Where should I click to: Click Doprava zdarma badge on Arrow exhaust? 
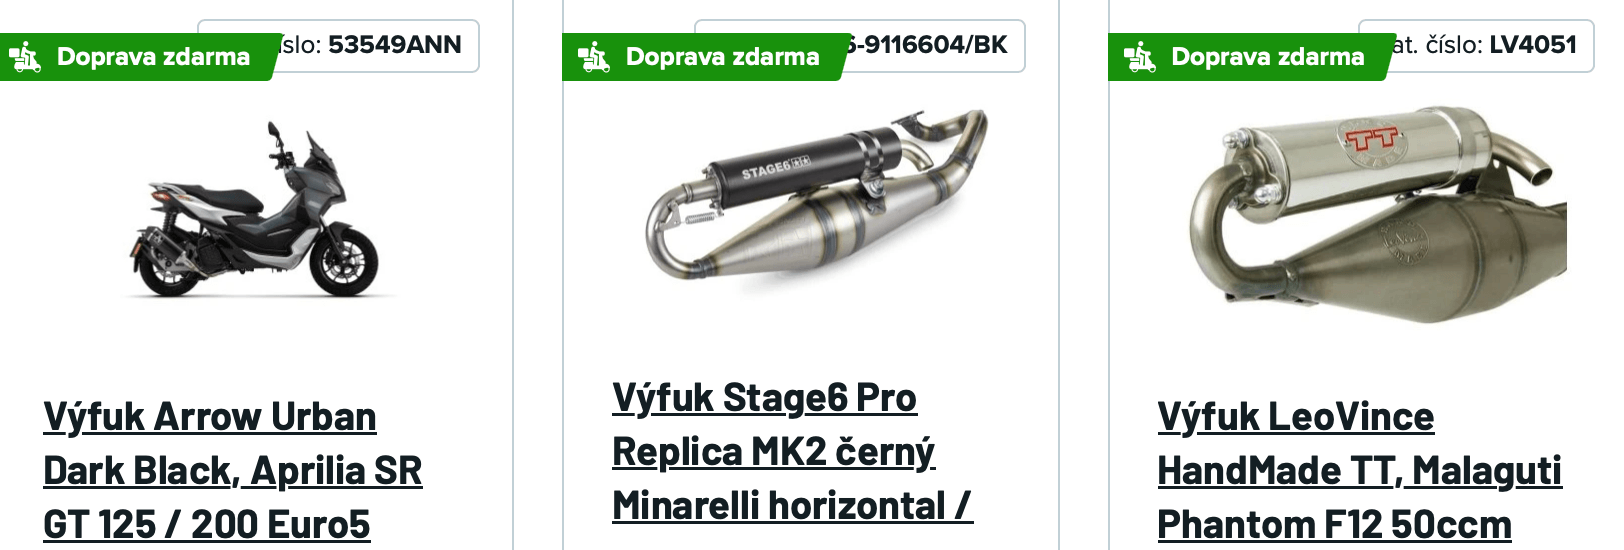tap(139, 57)
